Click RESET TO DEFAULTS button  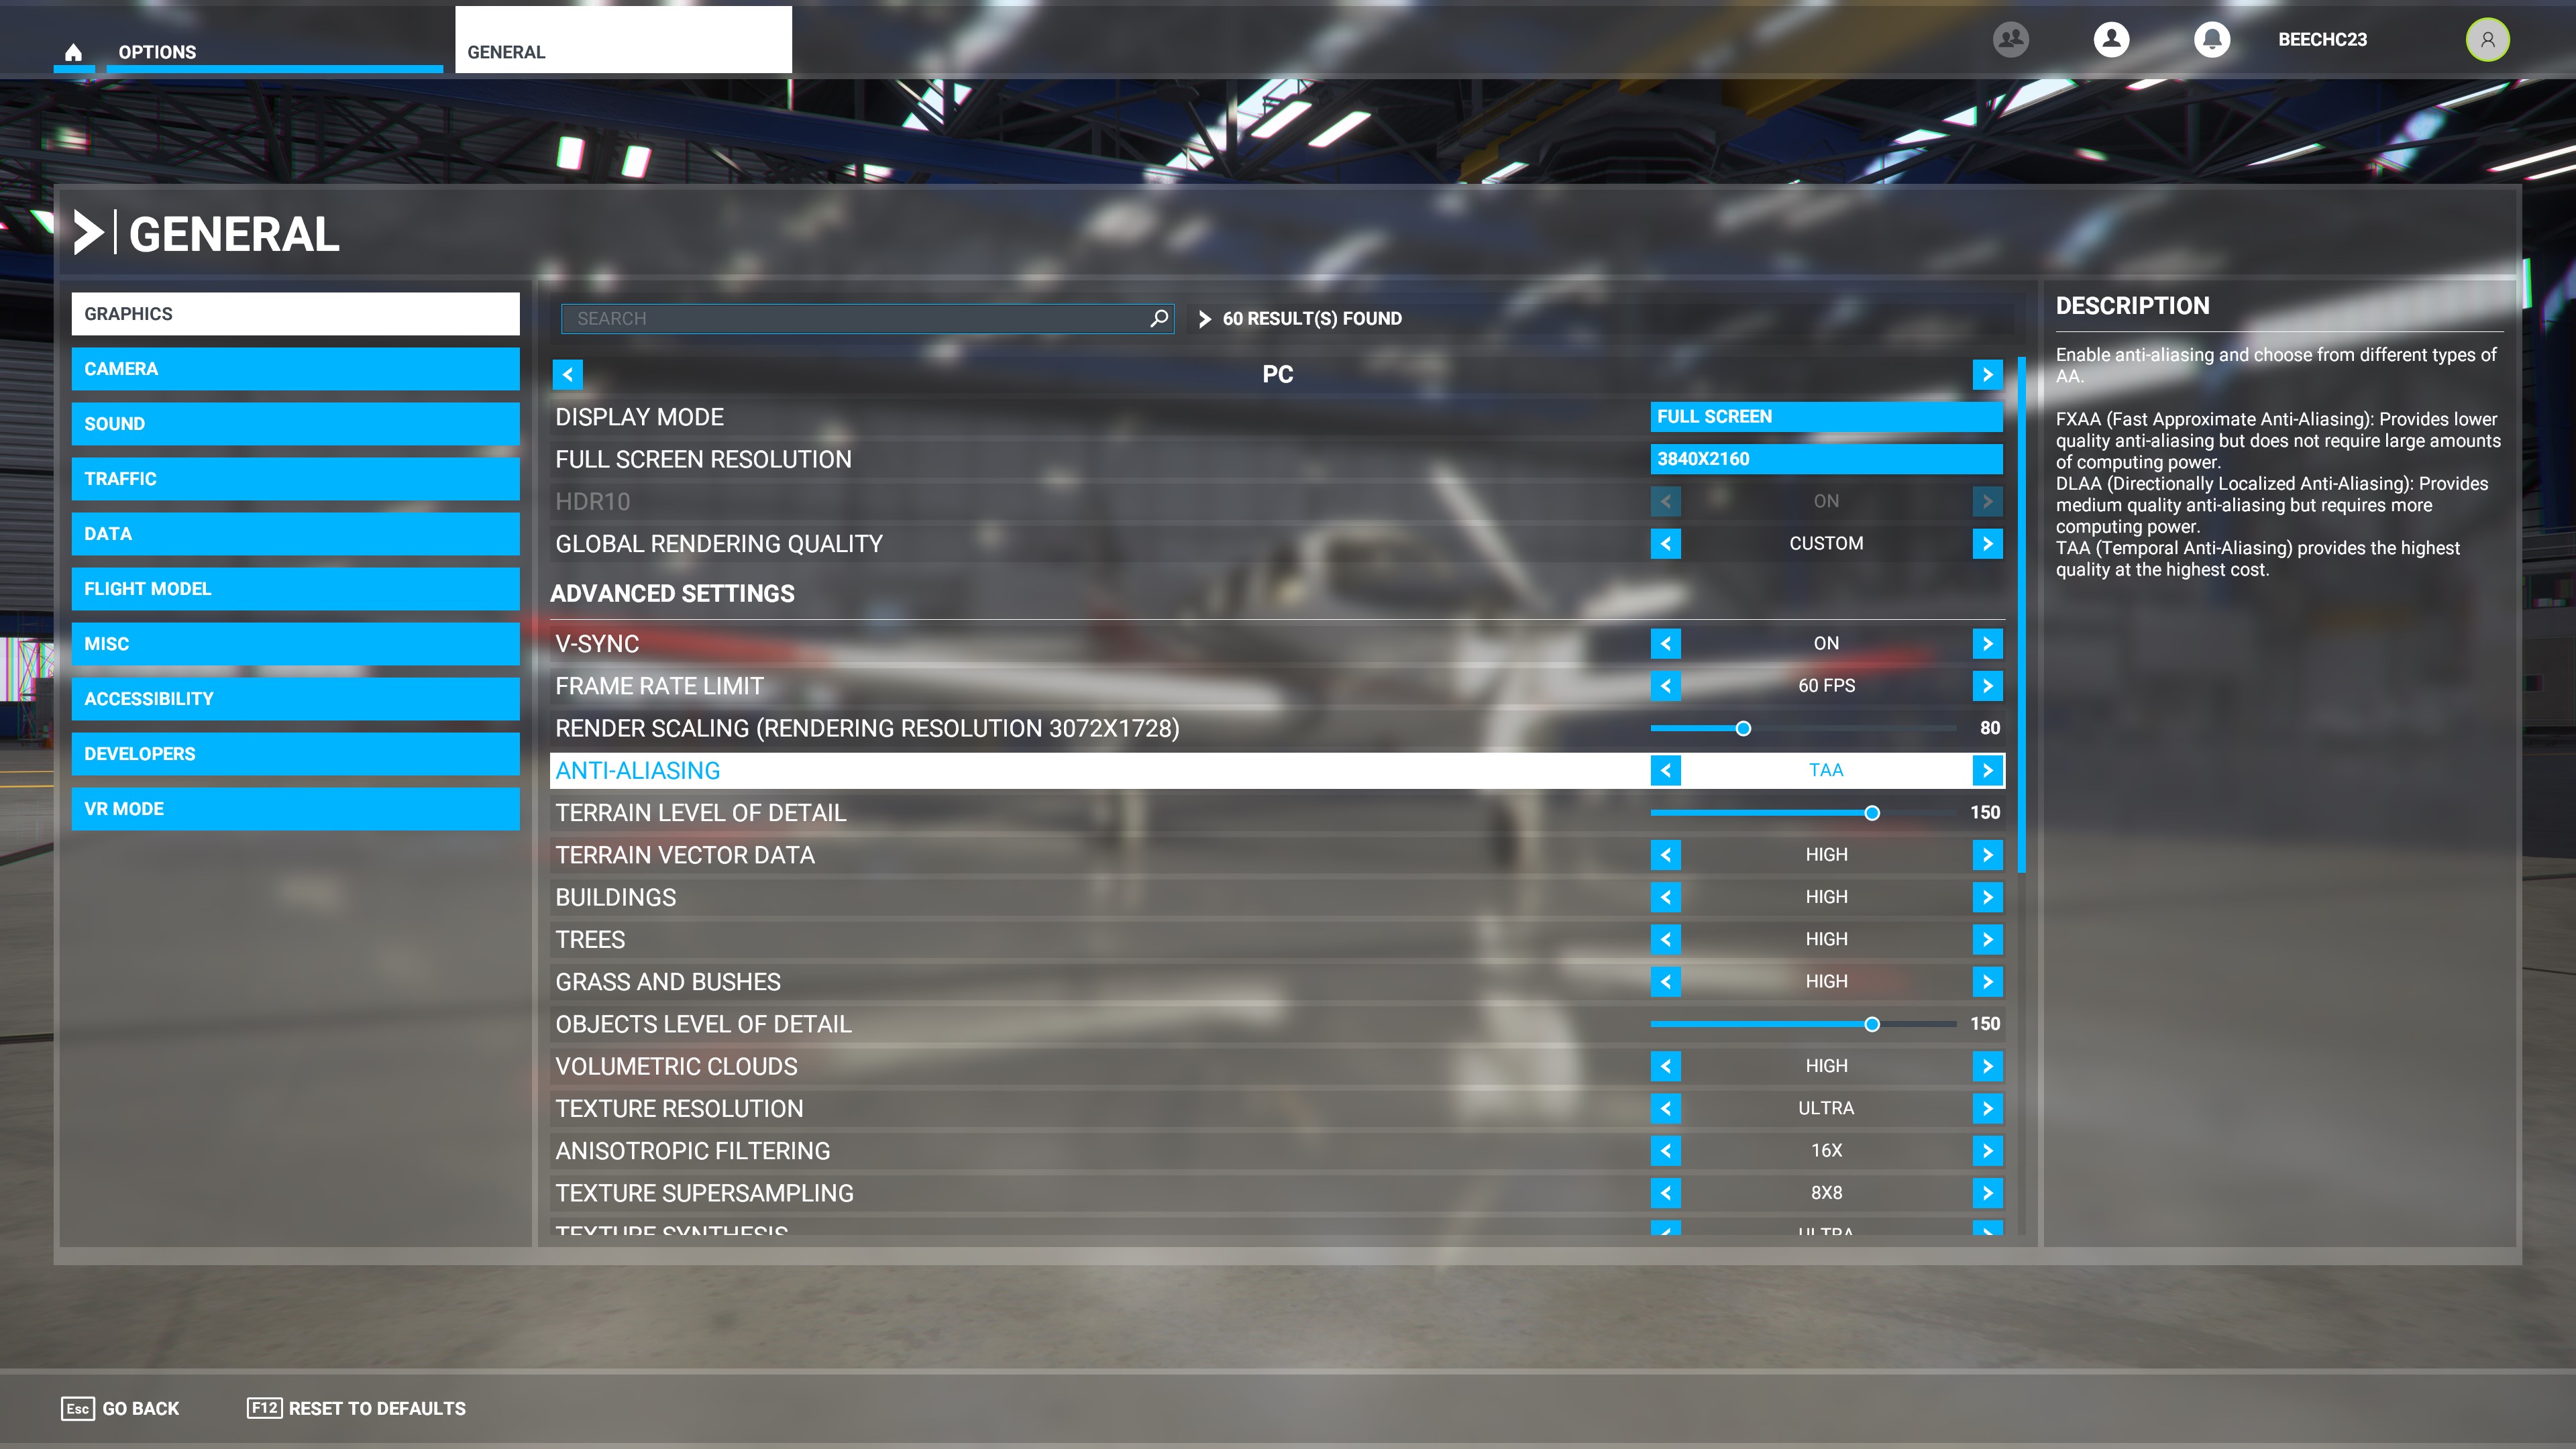[377, 1407]
